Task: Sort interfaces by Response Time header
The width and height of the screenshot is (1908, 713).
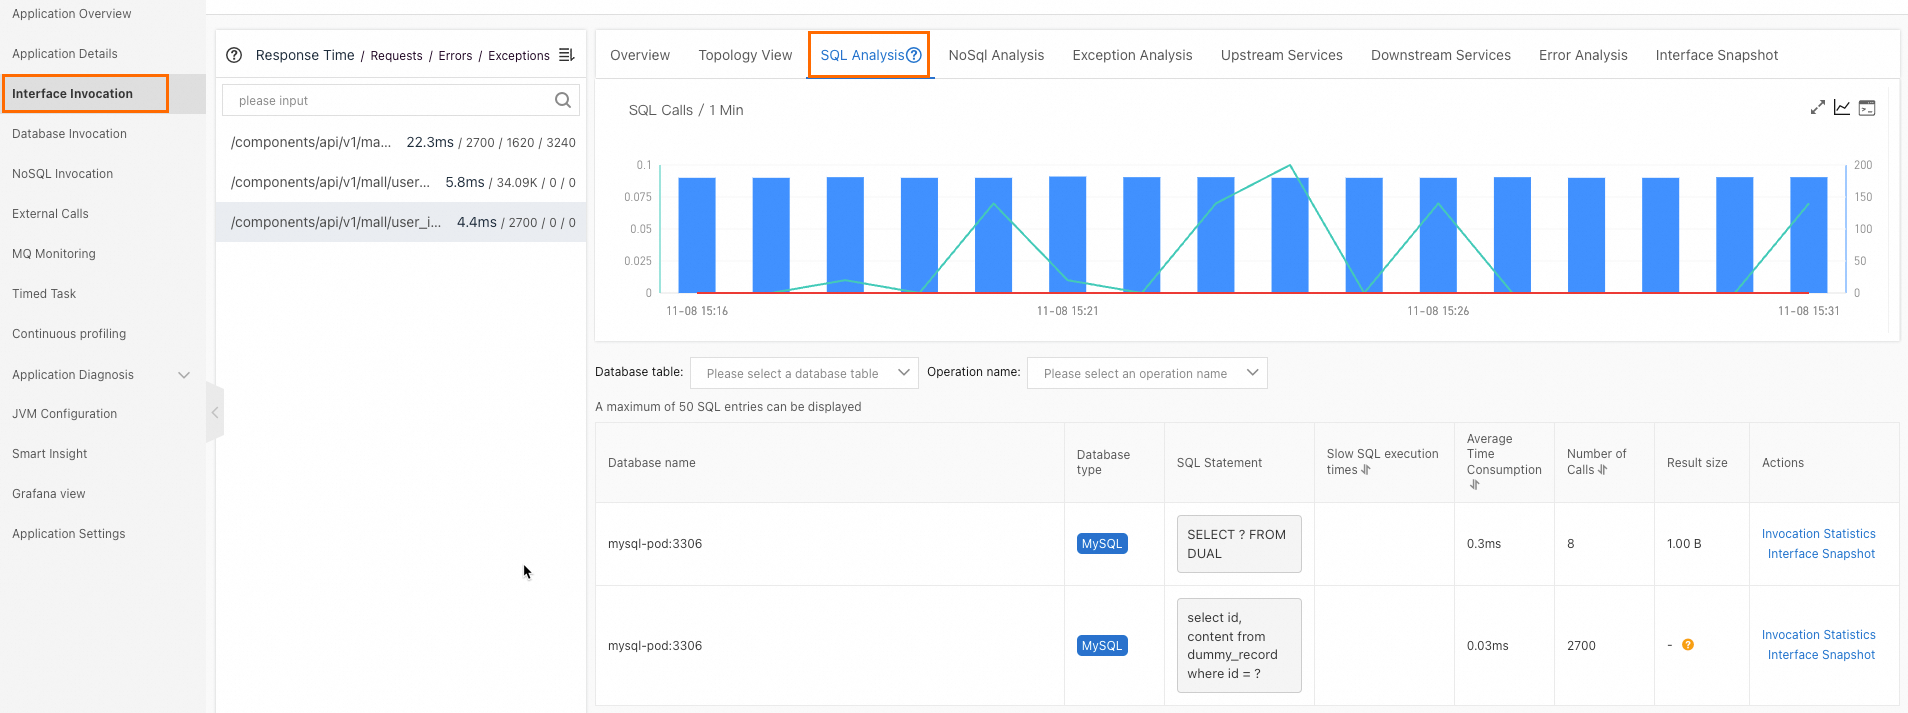Action: click(305, 55)
